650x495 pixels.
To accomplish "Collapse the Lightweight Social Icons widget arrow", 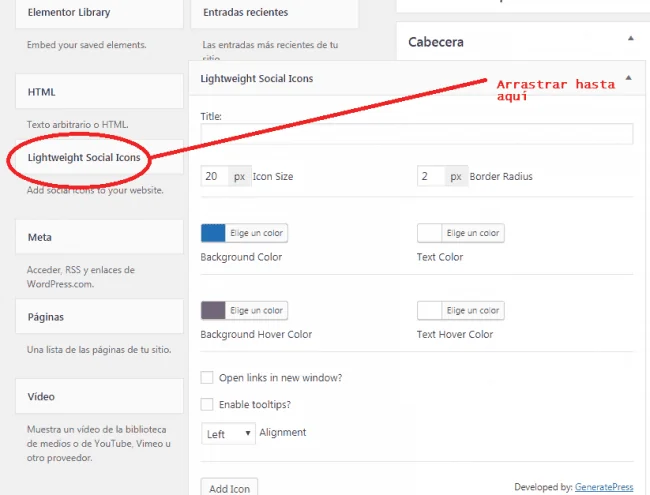I will click(x=628, y=78).
